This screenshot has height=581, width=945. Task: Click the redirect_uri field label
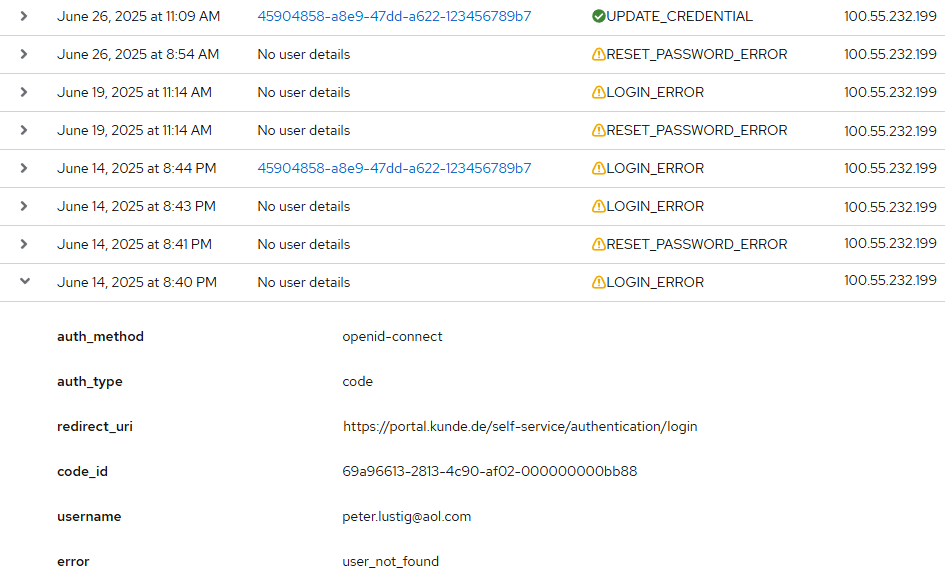[95, 427]
